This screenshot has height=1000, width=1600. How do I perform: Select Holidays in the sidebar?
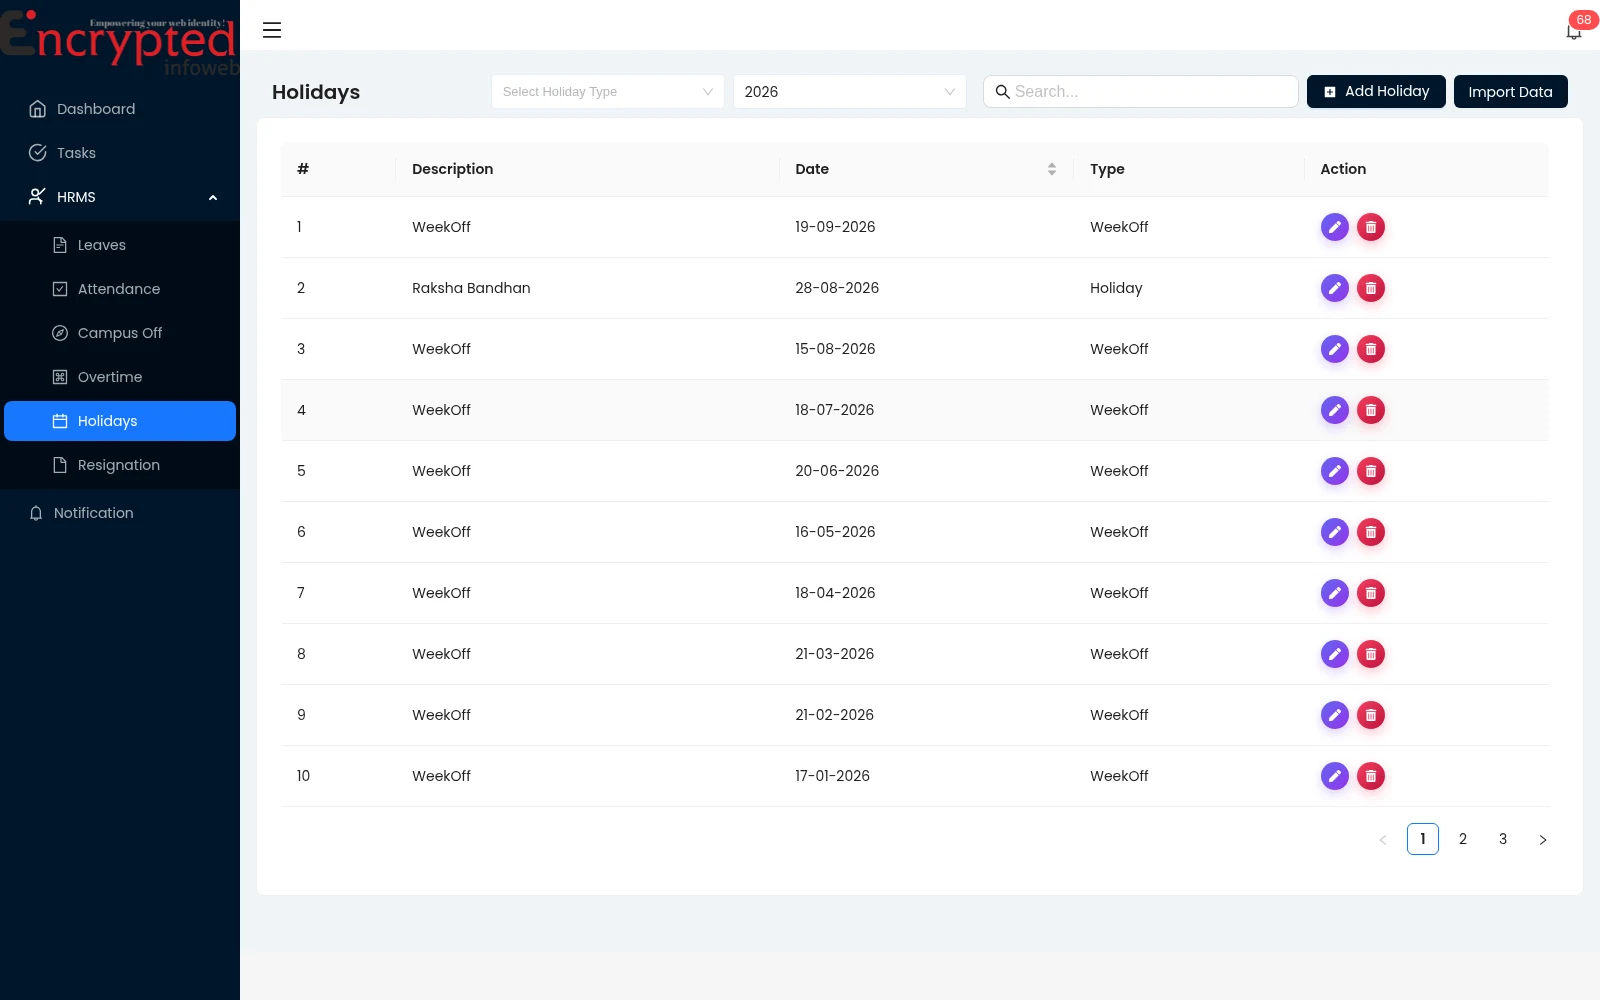pyautogui.click(x=120, y=421)
